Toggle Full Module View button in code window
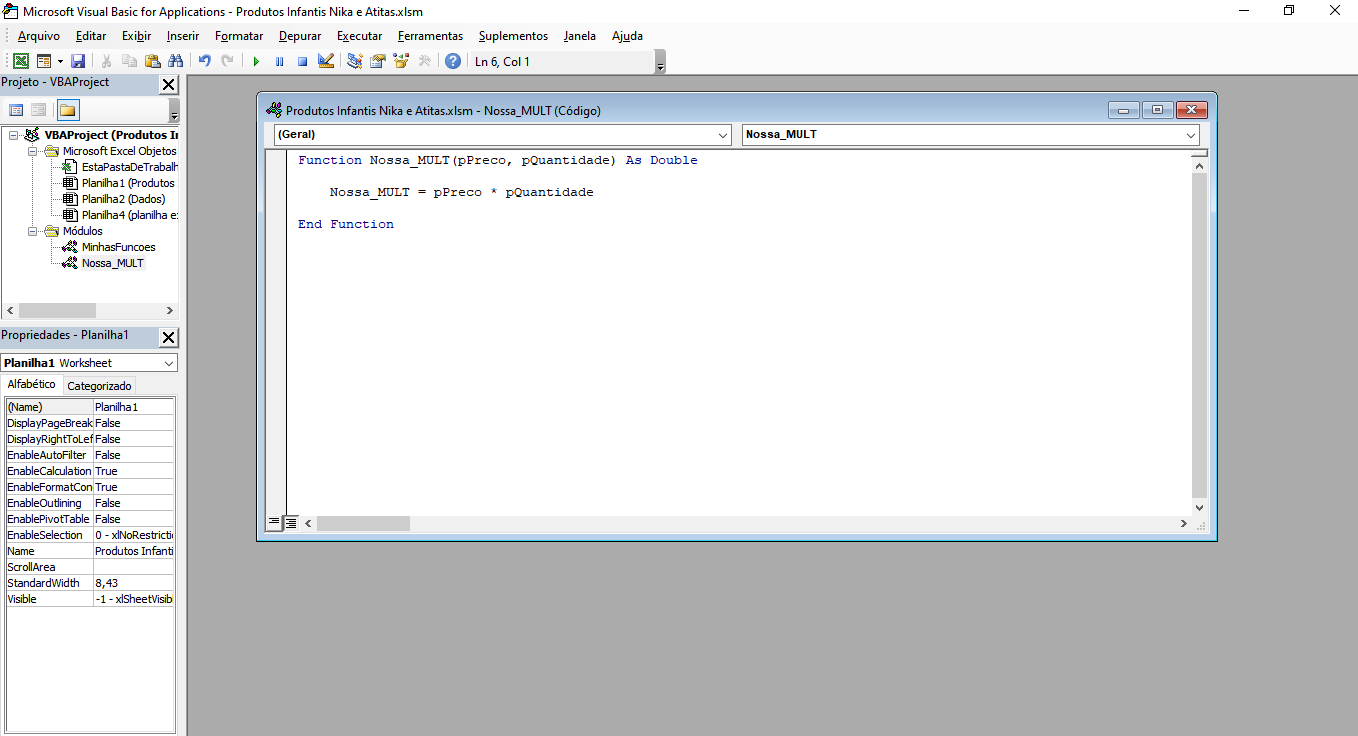 (x=290, y=523)
